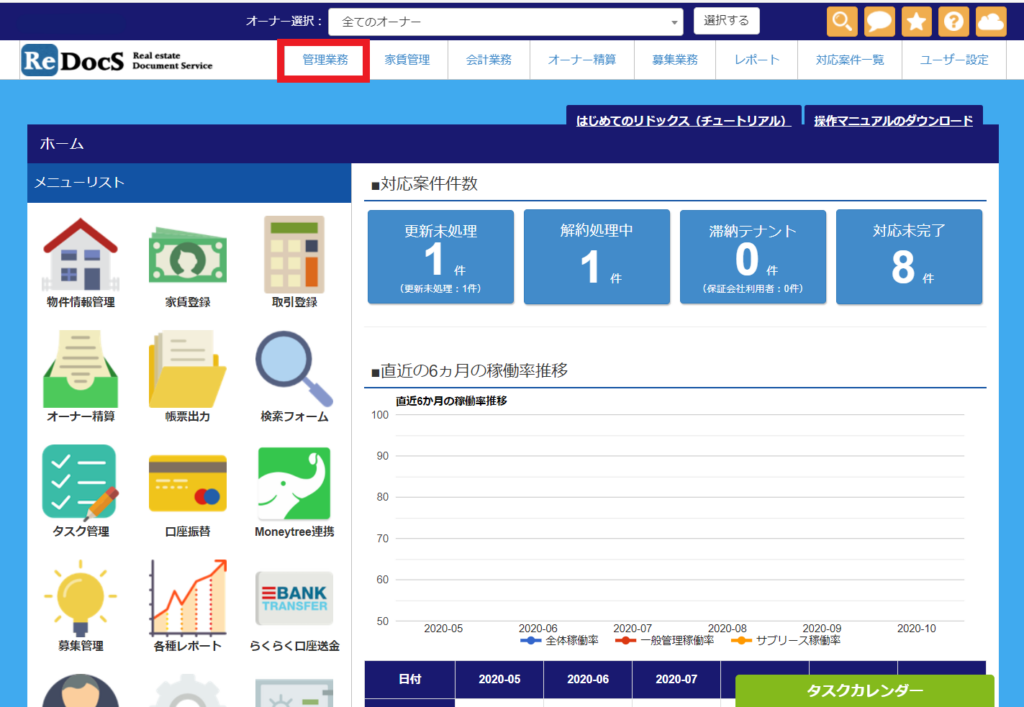Click the orange search icon in header
Viewport: 1024px width, 707px height.
click(843, 21)
